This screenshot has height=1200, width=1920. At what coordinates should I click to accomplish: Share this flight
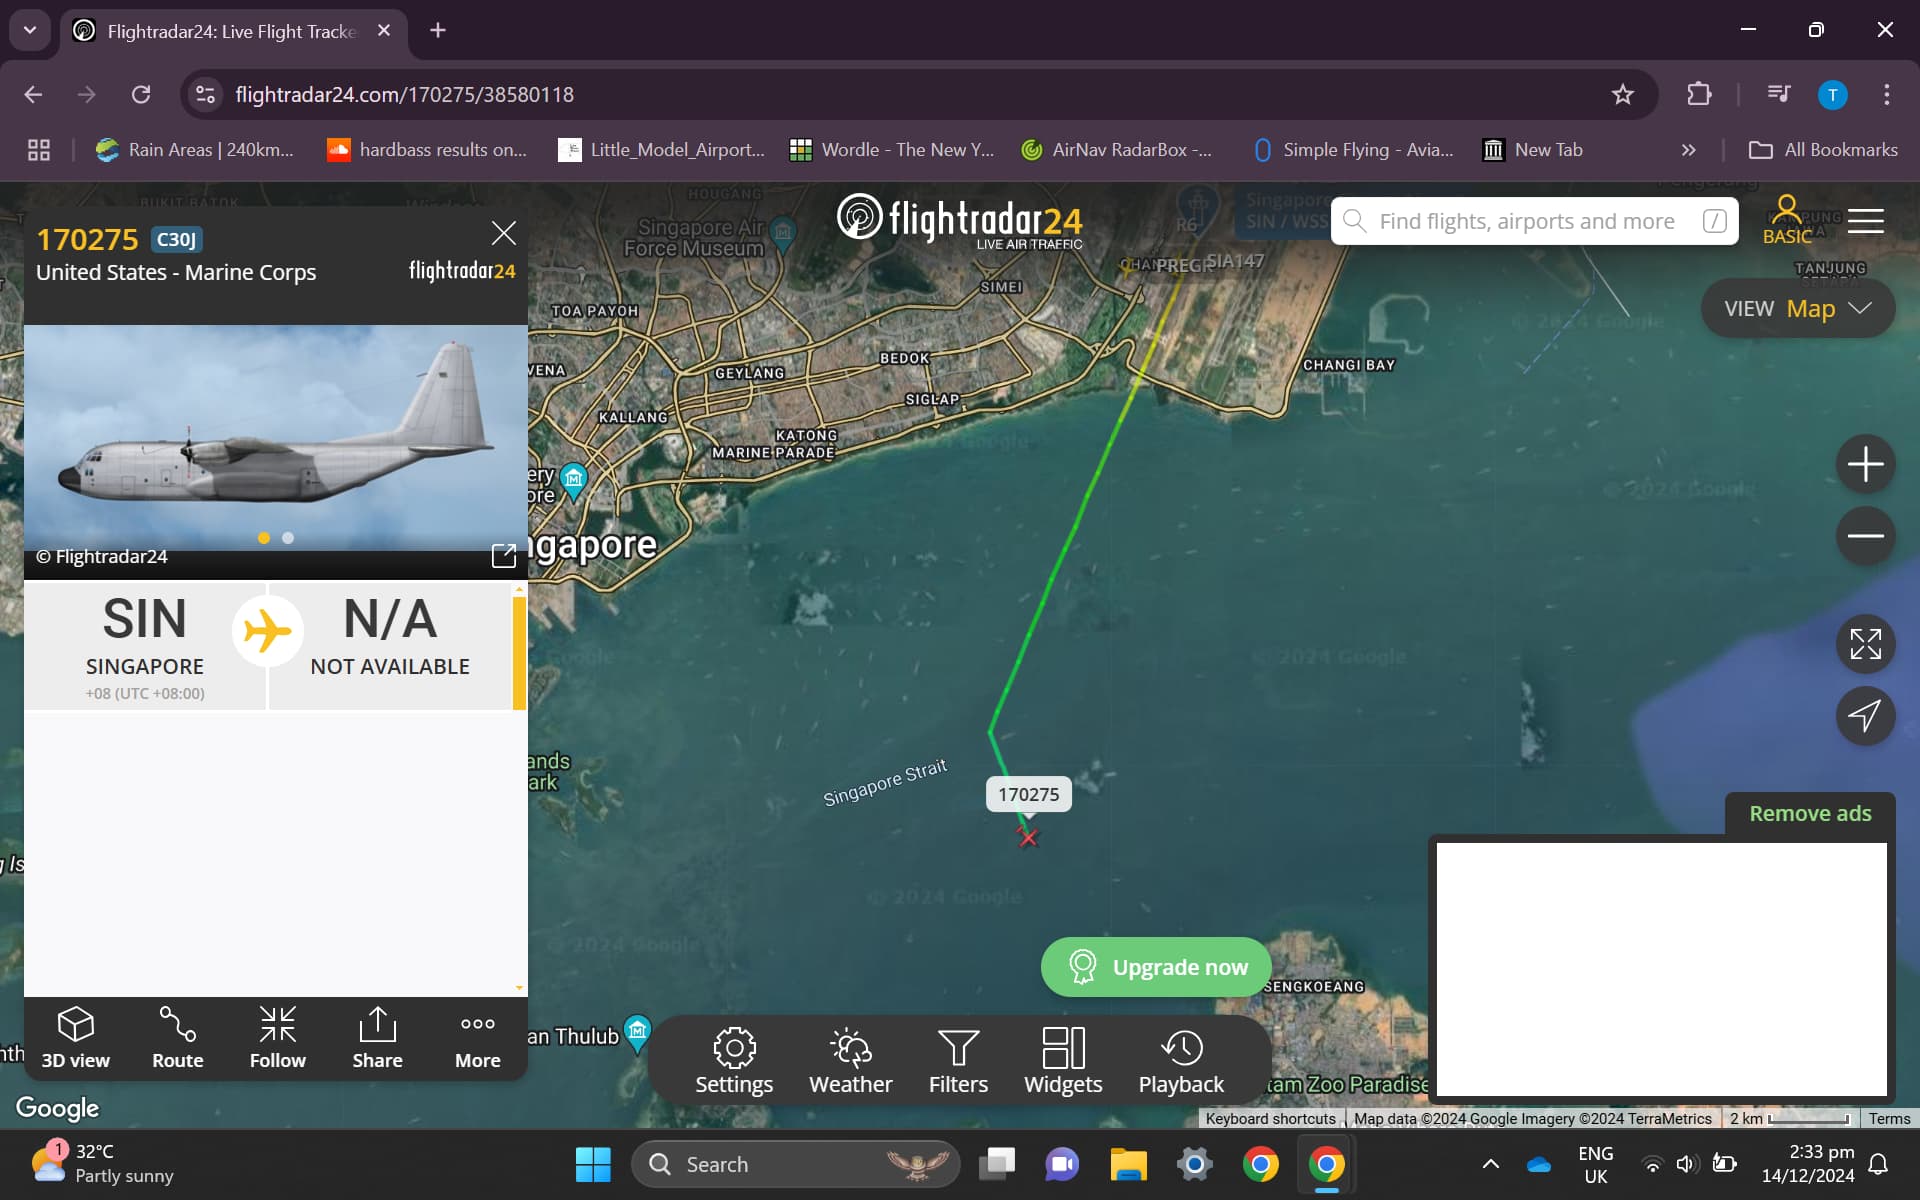pyautogui.click(x=377, y=1037)
